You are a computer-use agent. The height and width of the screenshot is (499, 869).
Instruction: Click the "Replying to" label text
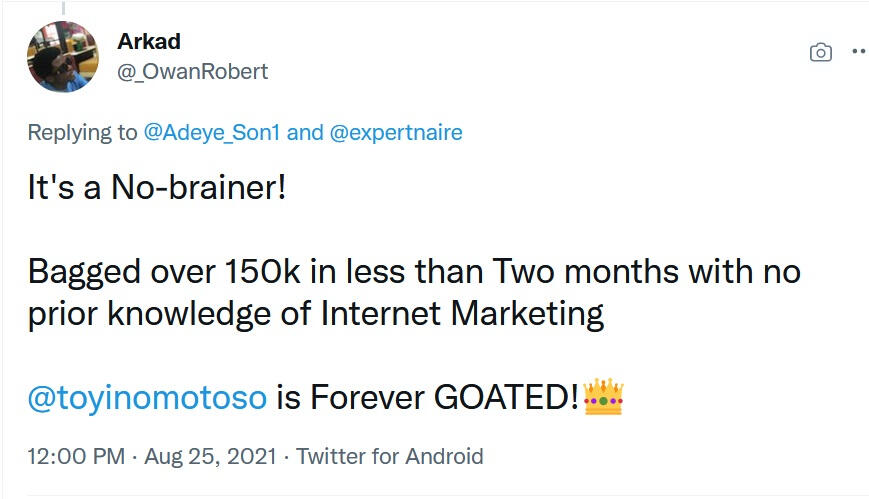click(x=83, y=133)
